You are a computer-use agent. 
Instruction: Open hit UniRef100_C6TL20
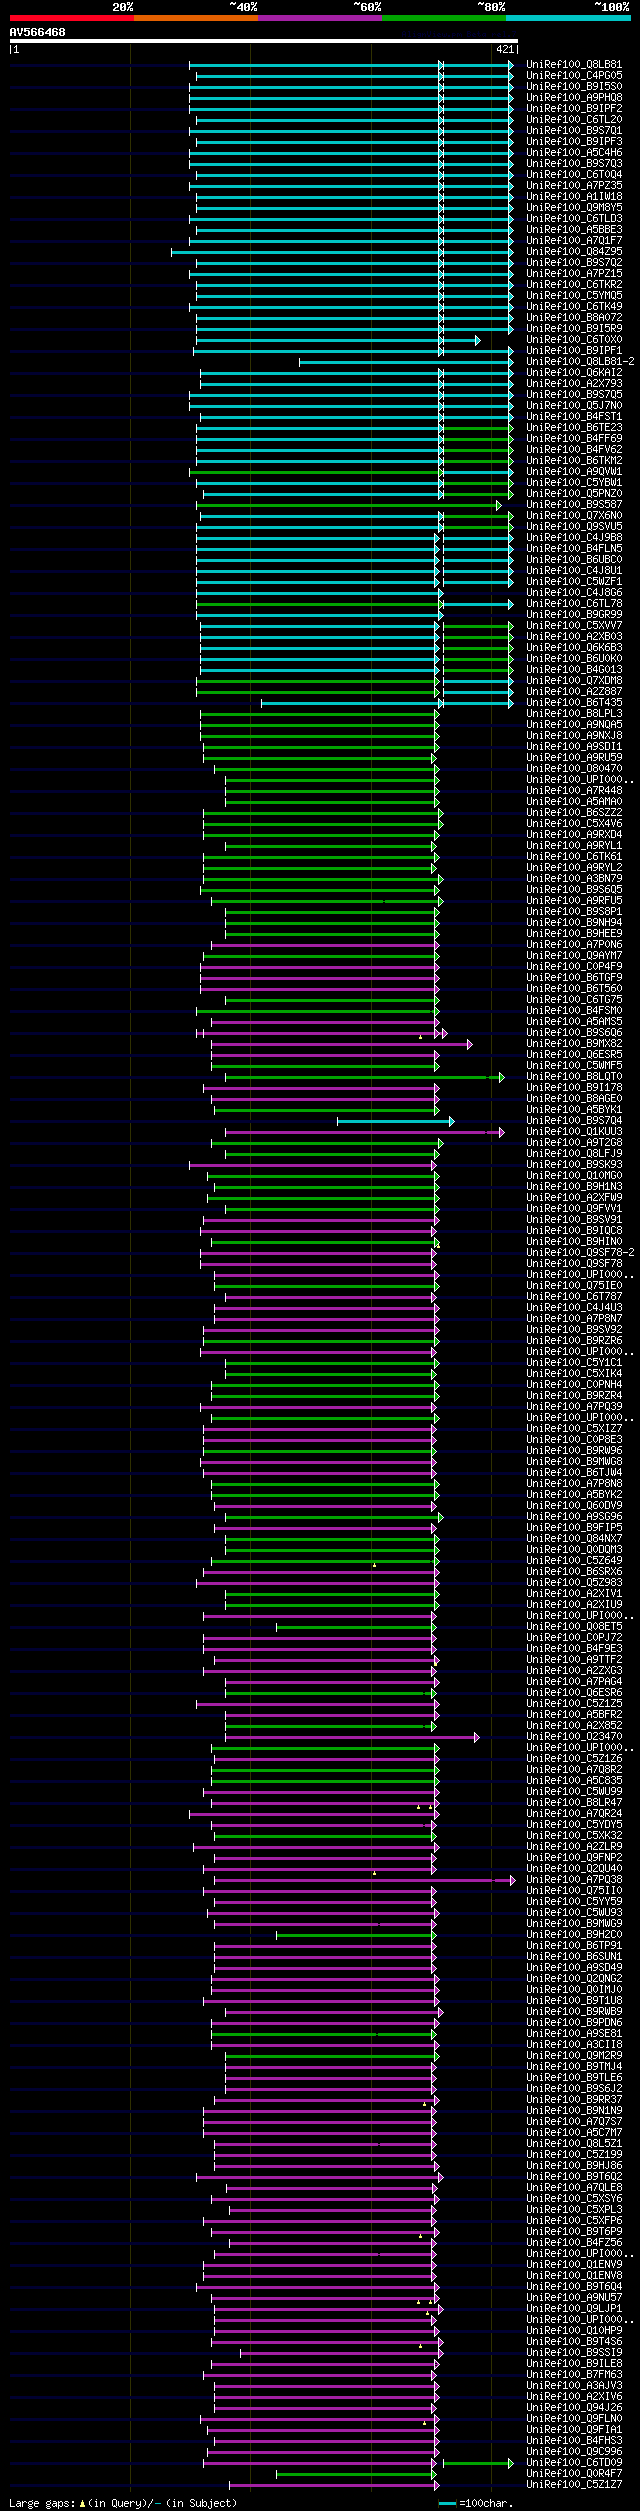(x=574, y=119)
